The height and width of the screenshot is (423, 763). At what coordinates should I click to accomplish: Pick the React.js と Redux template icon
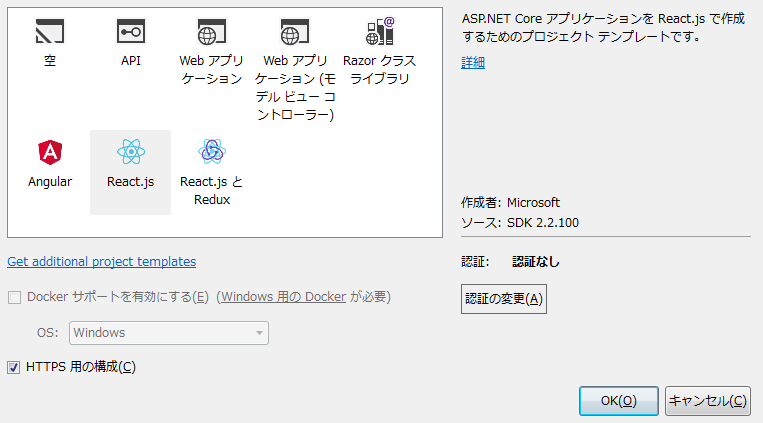(x=212, y=151)
